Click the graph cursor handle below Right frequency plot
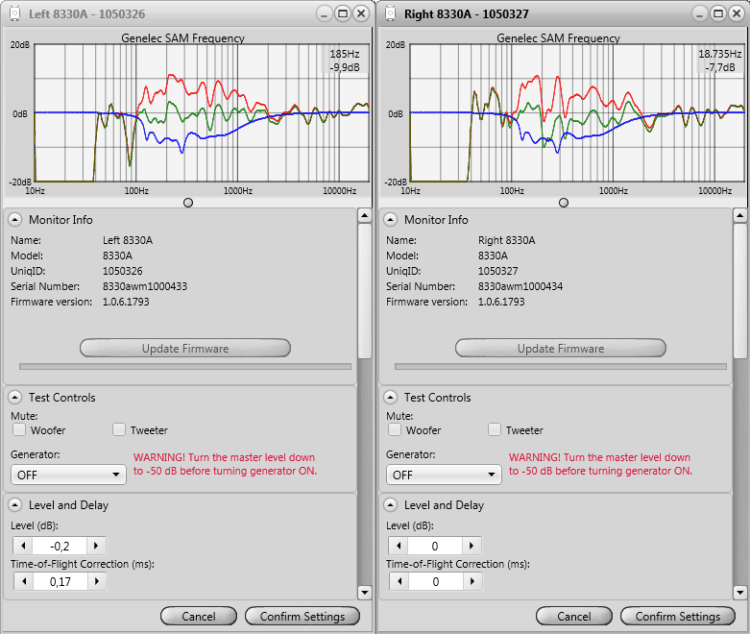 coord(563,203)
